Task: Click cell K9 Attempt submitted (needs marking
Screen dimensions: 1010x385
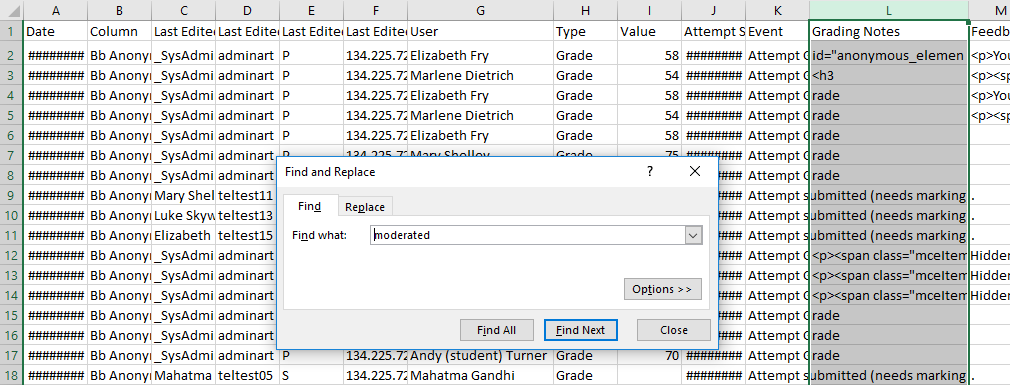Action: [777, 196]
